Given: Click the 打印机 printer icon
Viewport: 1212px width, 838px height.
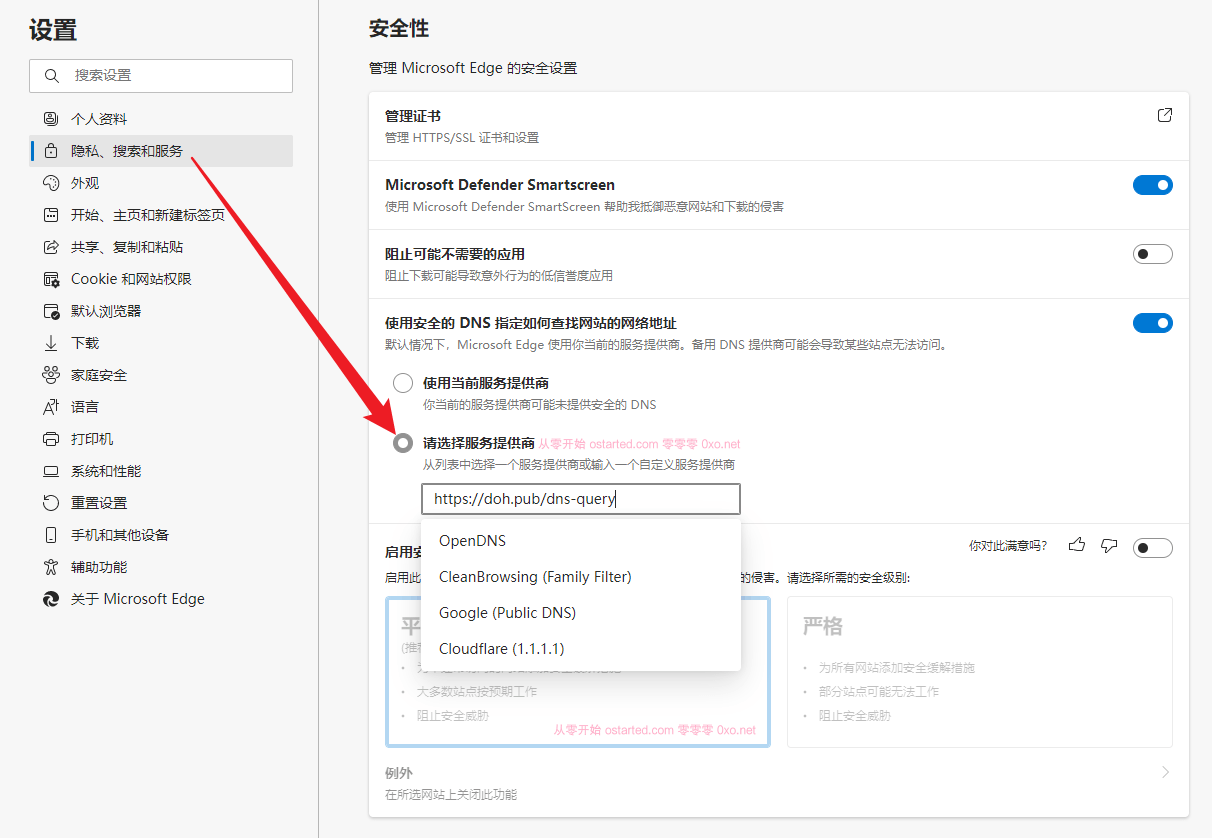Looking at the screenshot, I should click(x=51, y=439).
